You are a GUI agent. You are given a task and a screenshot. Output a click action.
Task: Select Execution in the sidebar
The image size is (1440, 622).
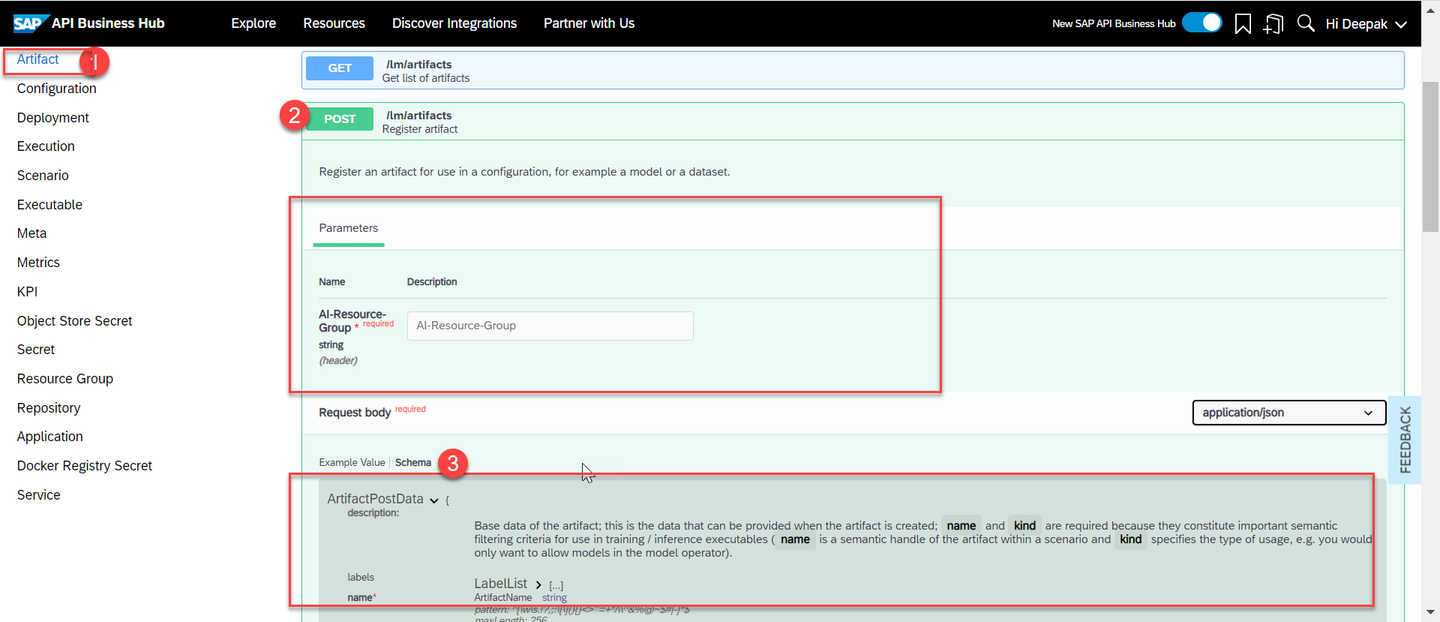(46, 146)
